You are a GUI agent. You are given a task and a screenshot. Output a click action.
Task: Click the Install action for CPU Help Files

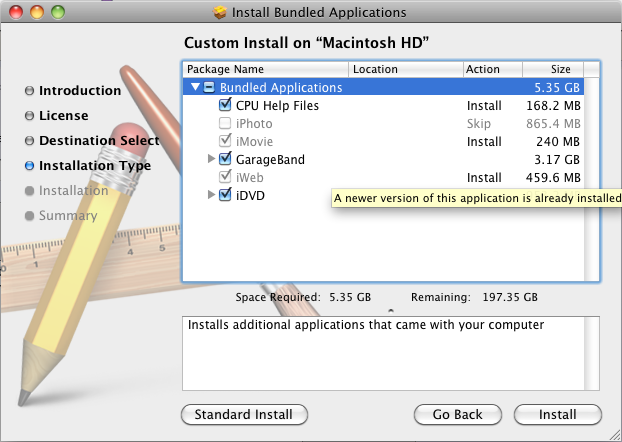coord(484,106)
